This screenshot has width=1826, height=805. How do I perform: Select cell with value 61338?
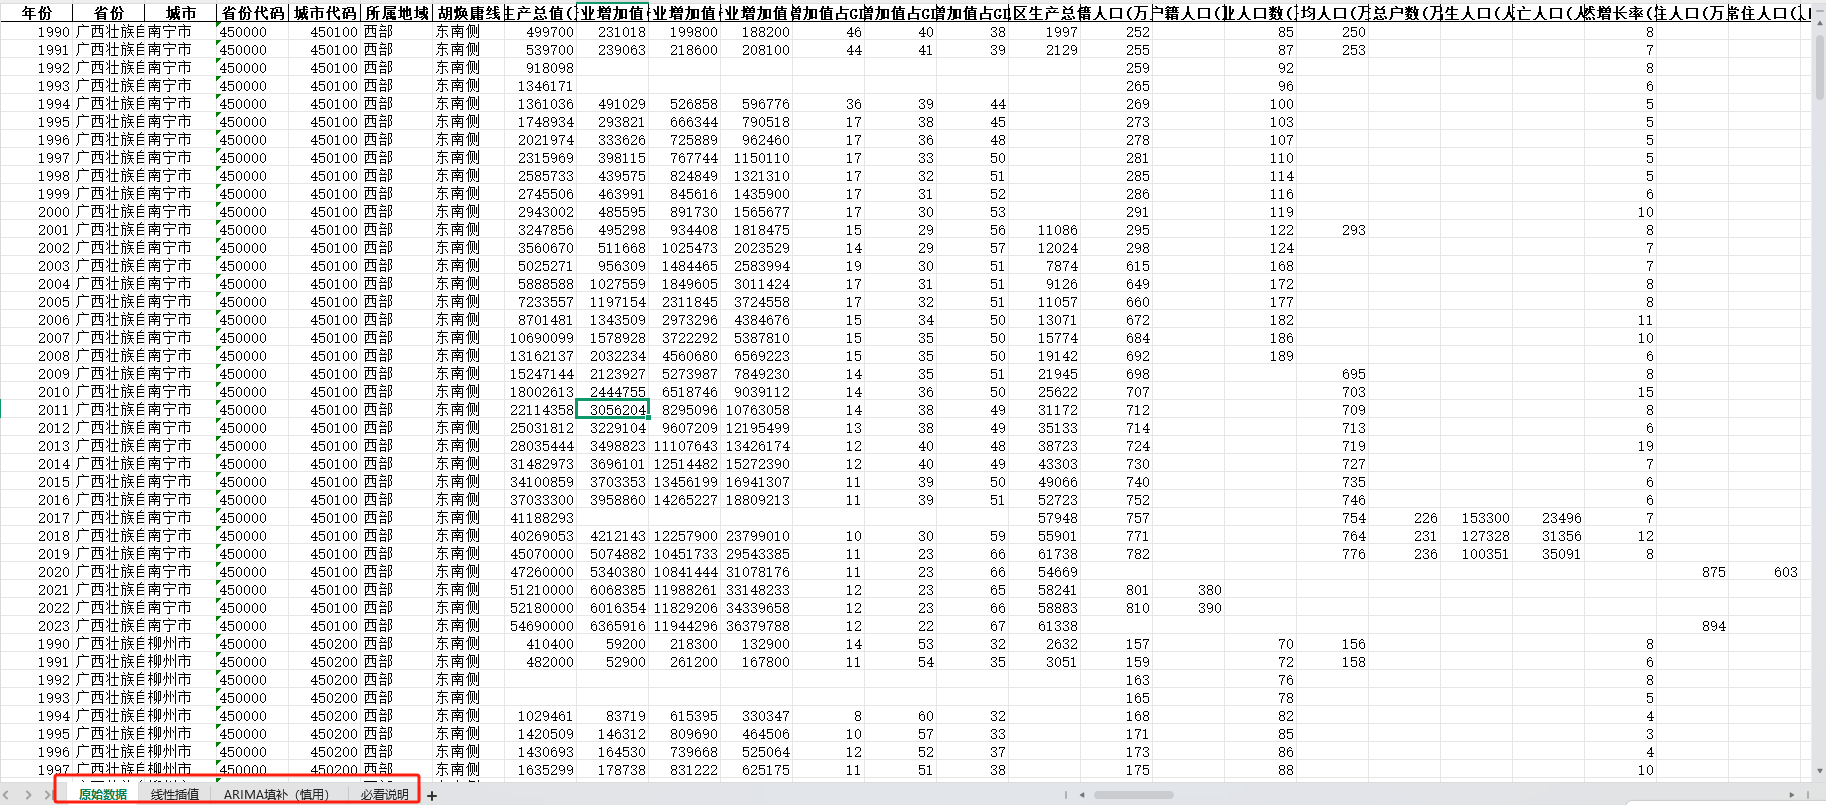(1045, 626)
